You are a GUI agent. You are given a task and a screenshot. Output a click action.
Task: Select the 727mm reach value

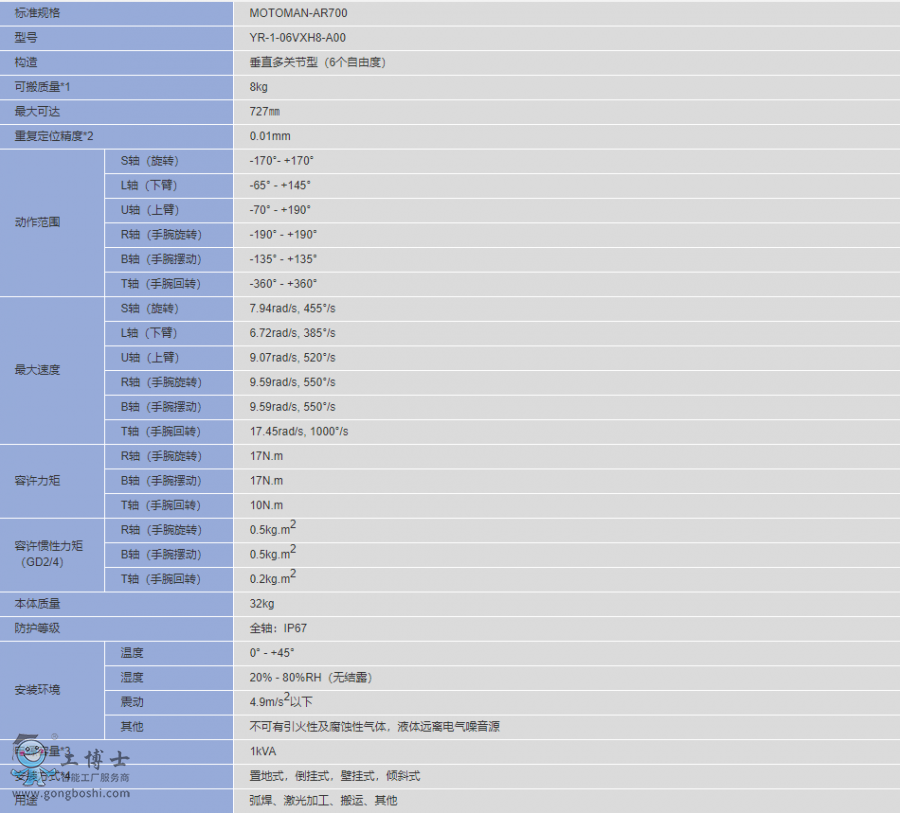(265, 111)
